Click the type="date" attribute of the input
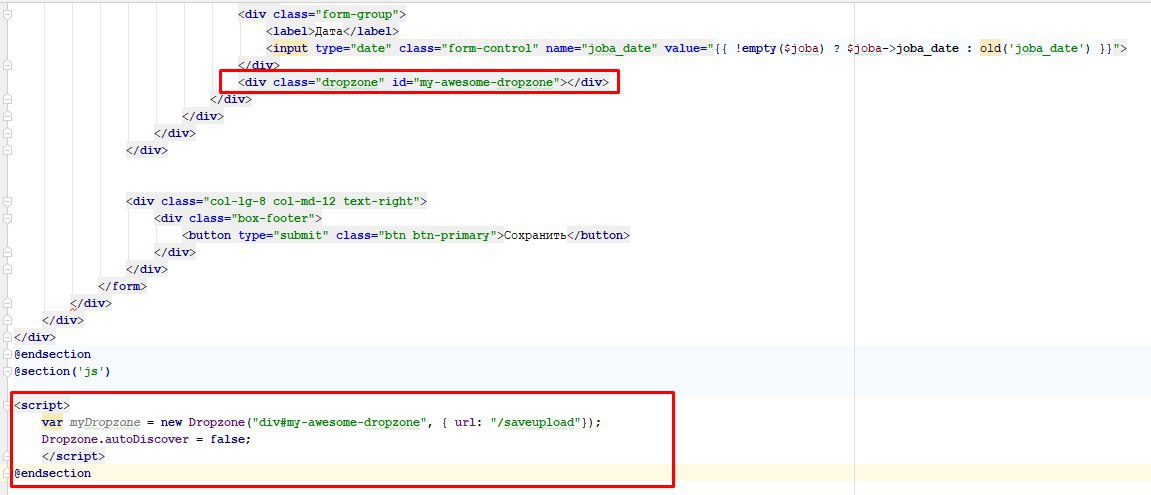1151x495 pixels. [x=353, y=48]
